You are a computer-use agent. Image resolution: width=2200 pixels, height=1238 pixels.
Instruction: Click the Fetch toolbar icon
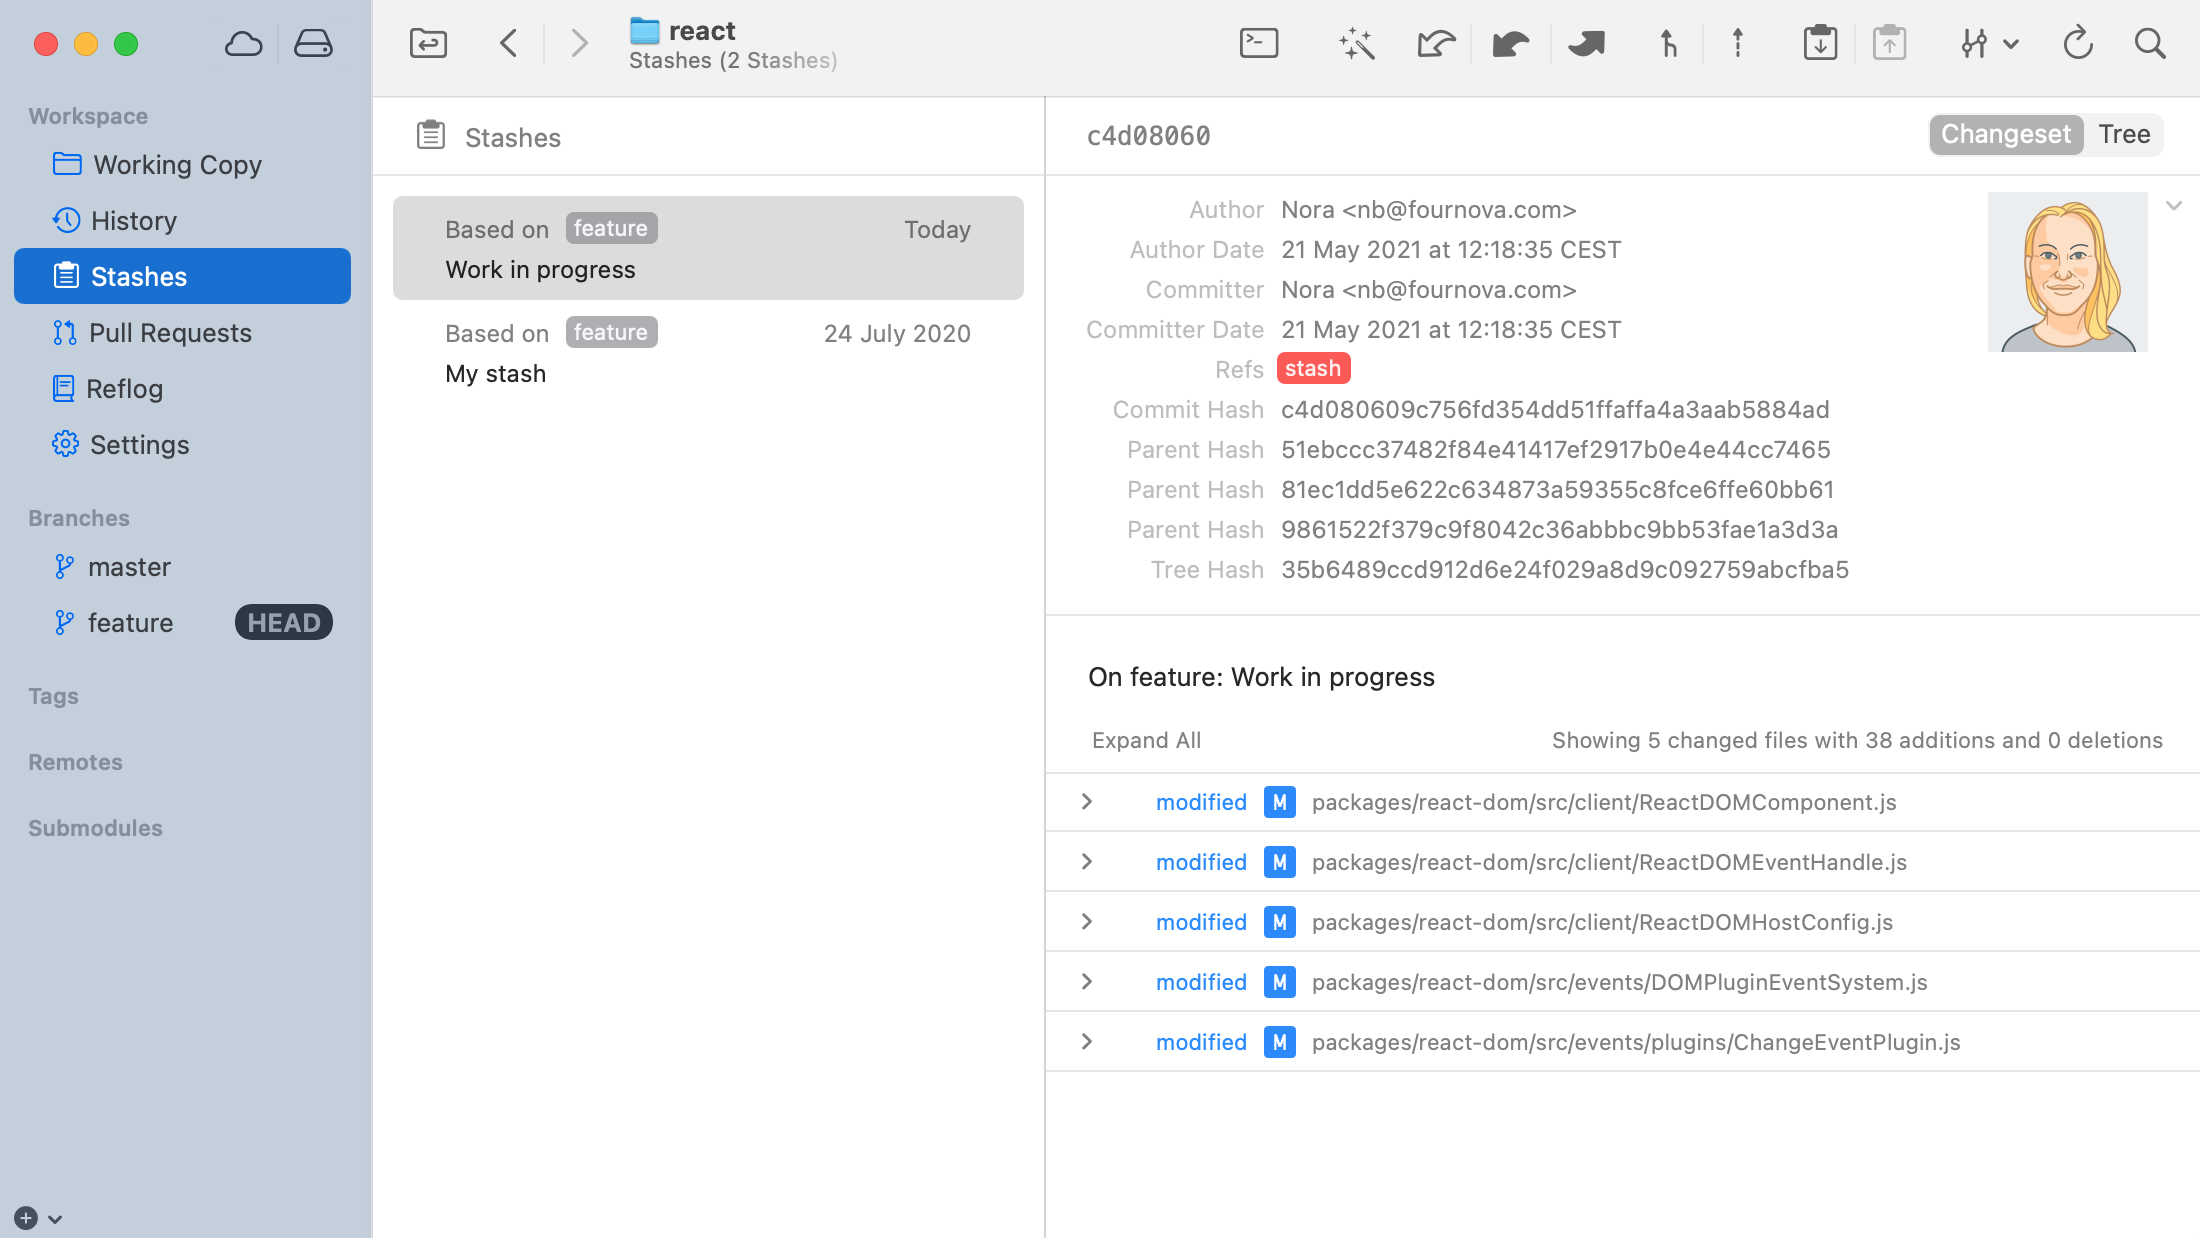(x=1435, y=43)
